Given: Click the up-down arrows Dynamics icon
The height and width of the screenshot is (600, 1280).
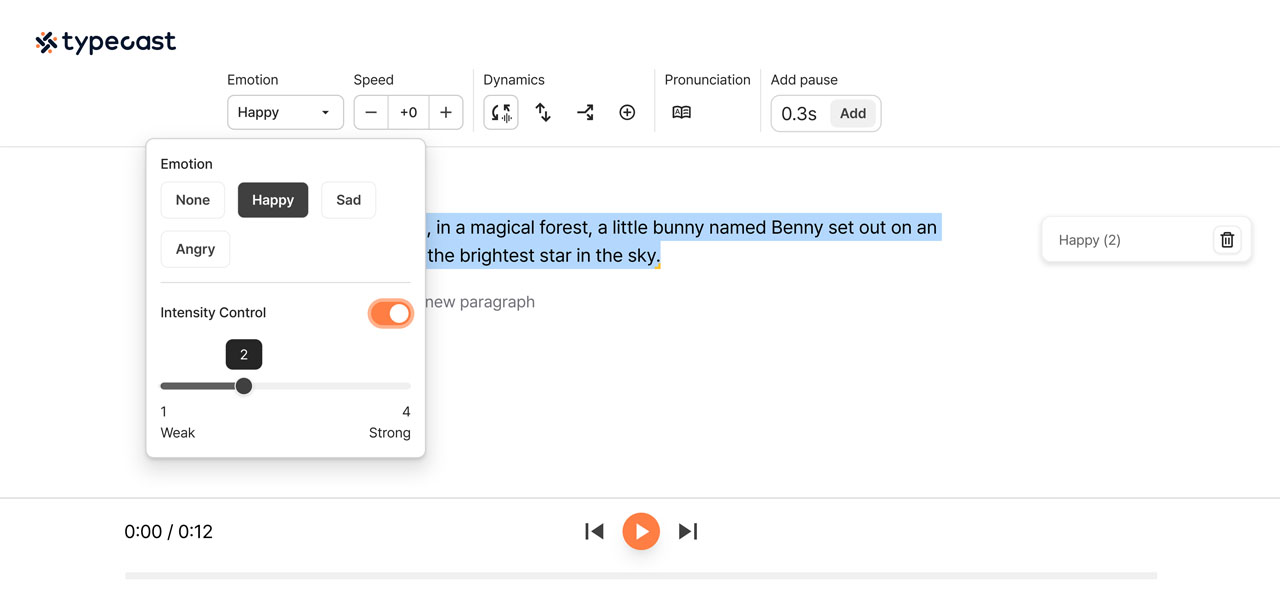Looking at the screenshot, I should 543,112.
